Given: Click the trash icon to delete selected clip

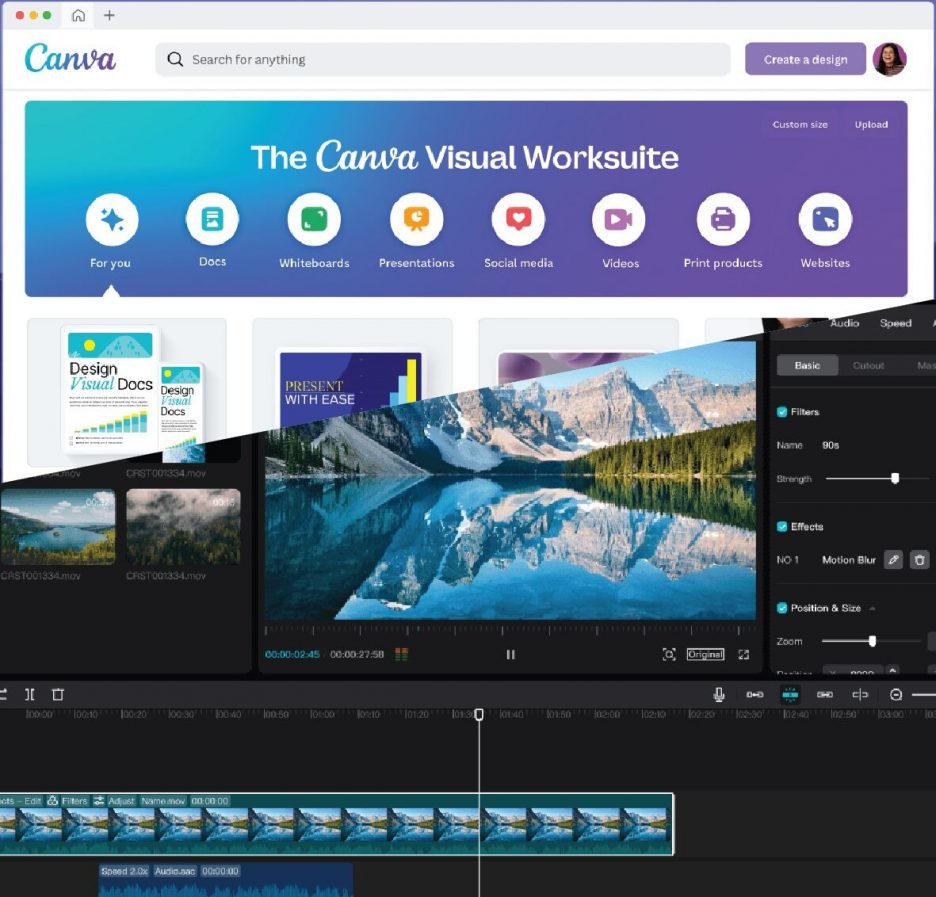Looking at the screenshot, I should (x=57, y=694).
